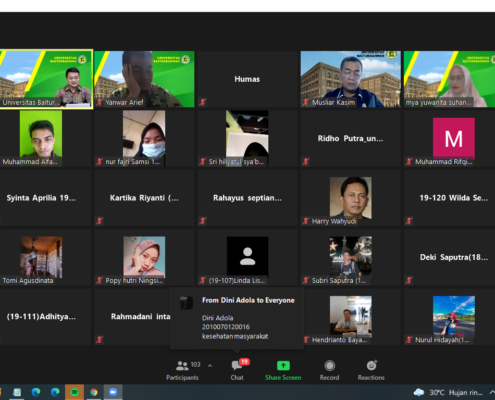Click the Syinta Aprilia 19... name tile
This screenshot has width=495, height=400.
[45, 198]
